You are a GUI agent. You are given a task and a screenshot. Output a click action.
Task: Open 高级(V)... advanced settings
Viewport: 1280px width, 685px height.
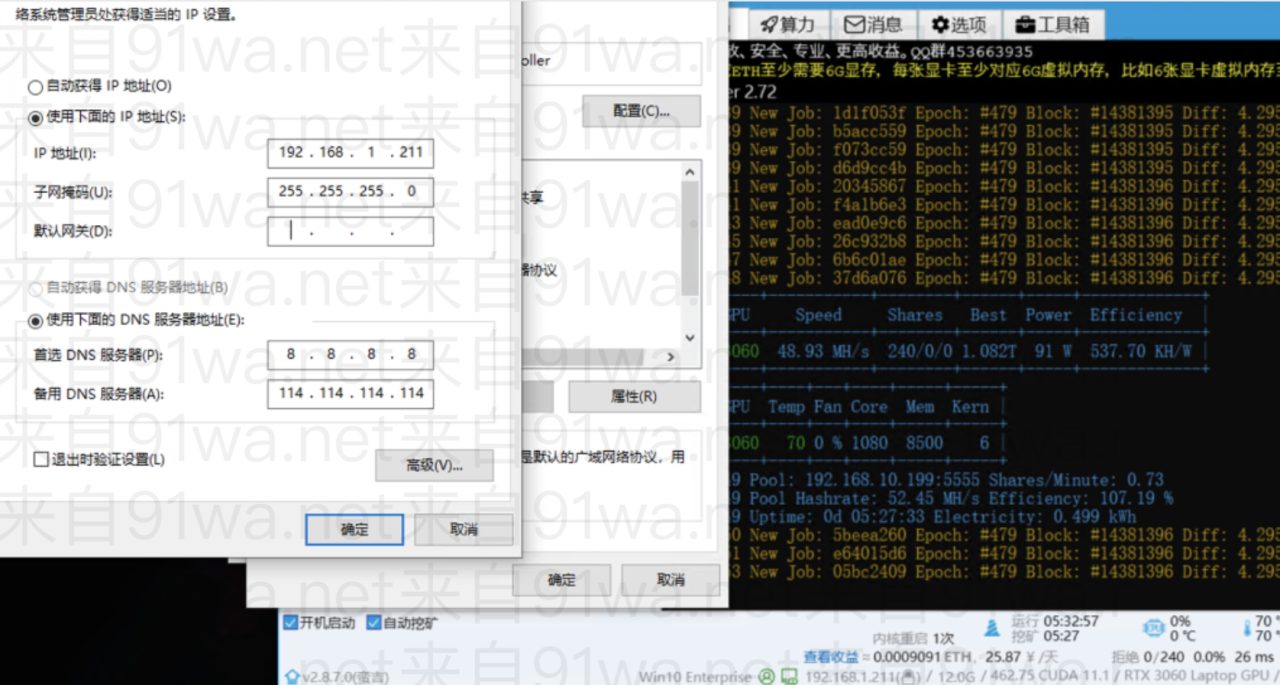coord(434,465)
